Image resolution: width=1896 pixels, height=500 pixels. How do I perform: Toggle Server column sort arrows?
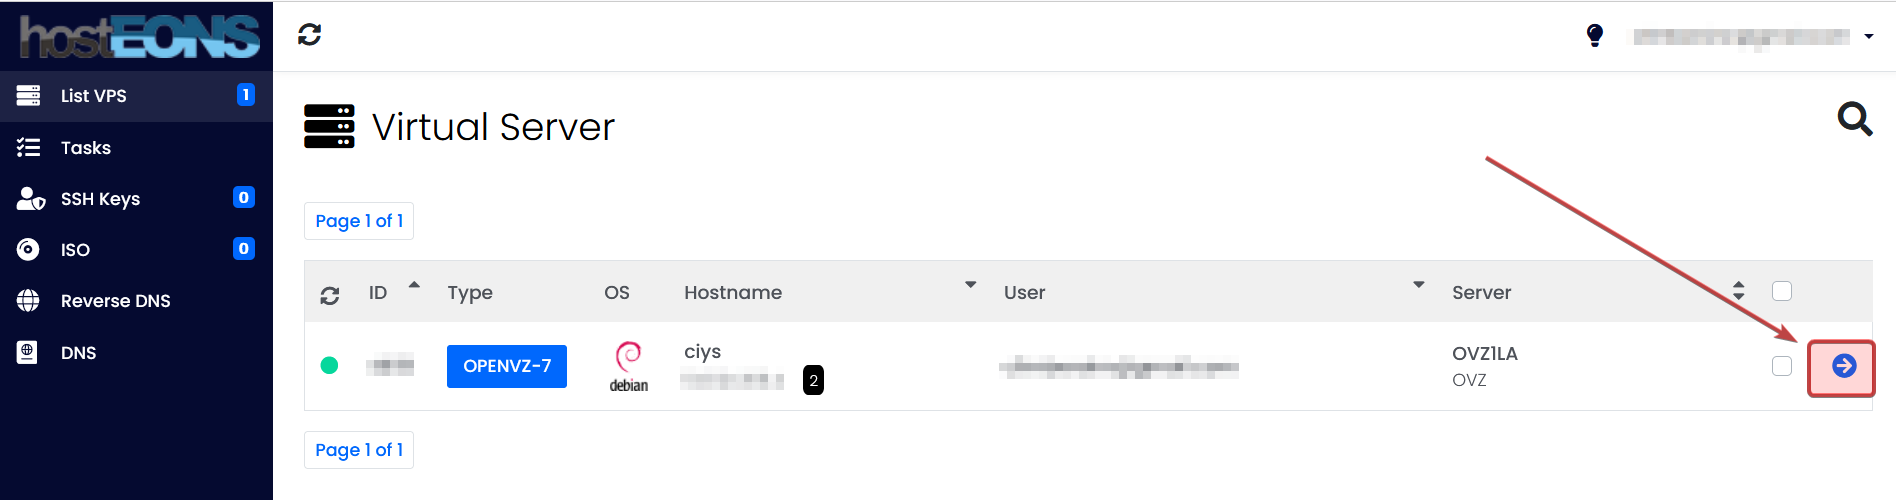[1738, 291]
